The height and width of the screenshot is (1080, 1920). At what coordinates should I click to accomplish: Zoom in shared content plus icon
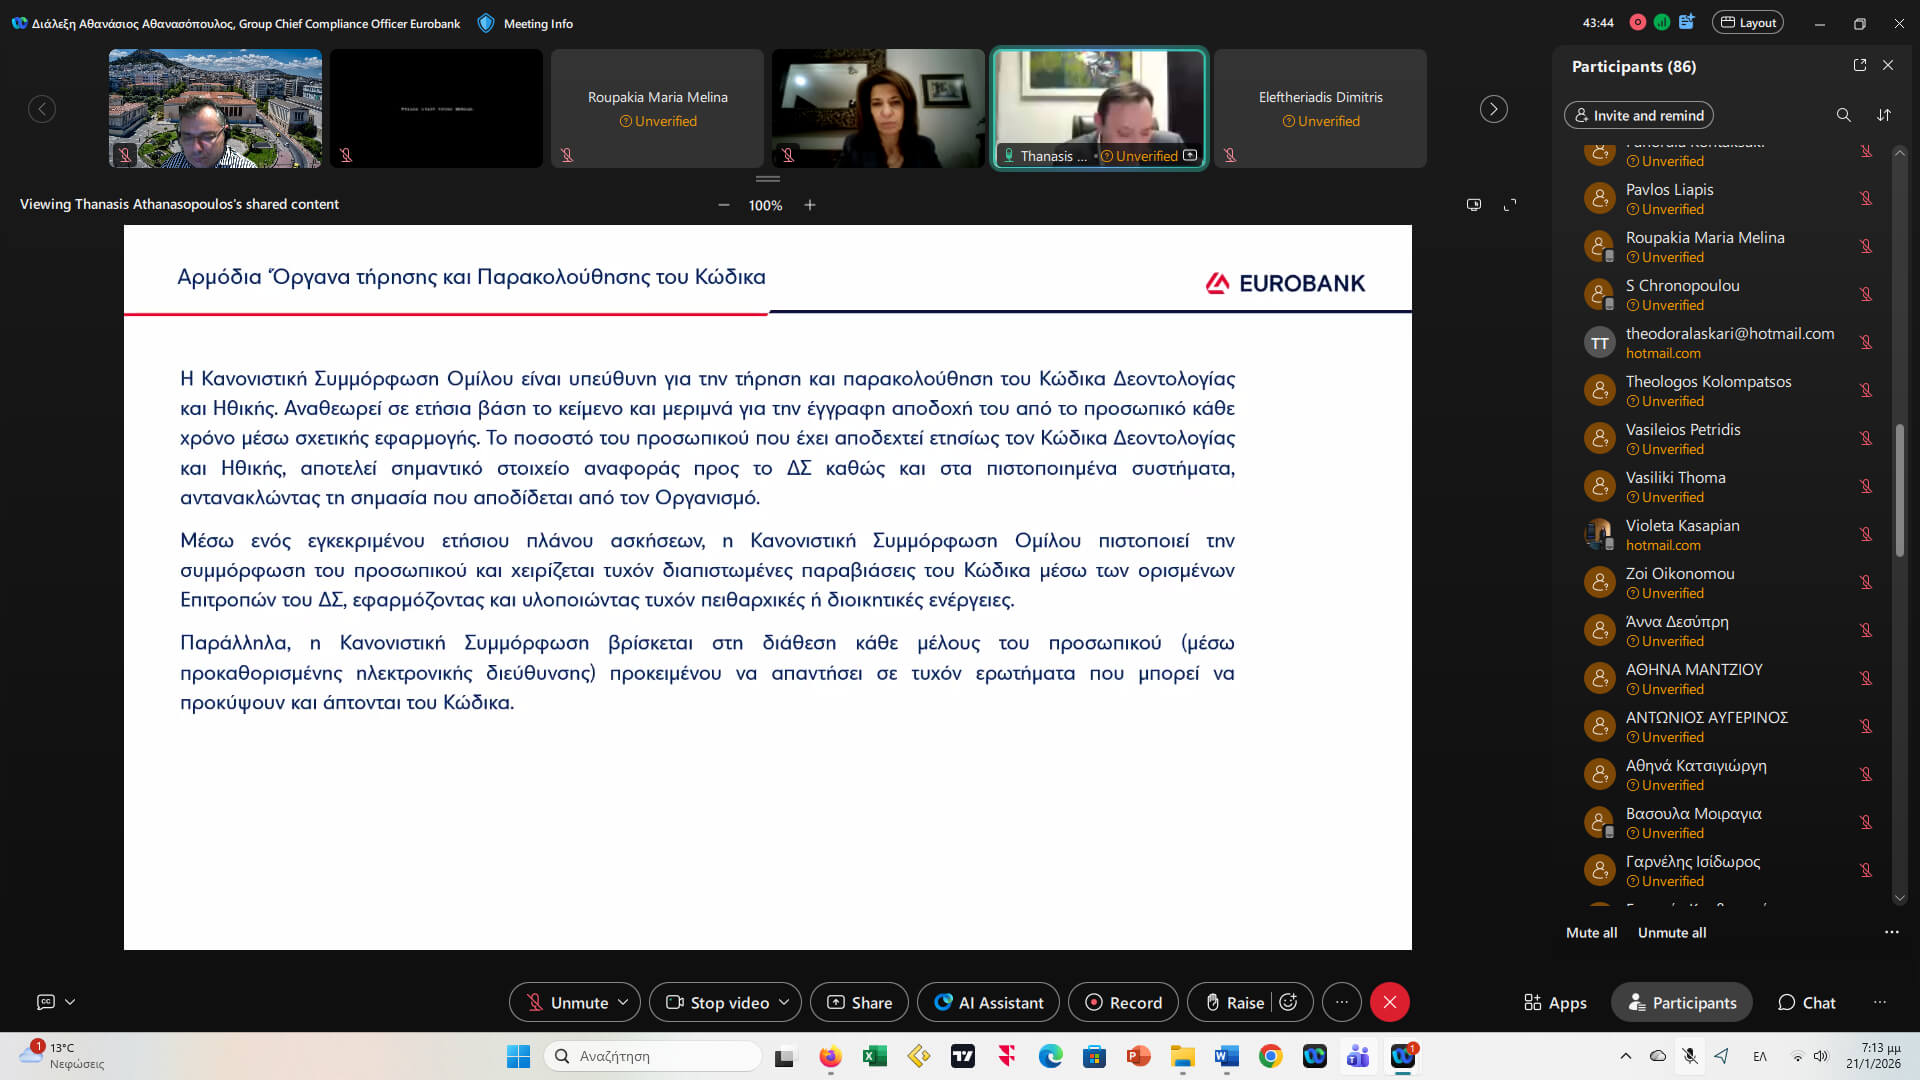pyautogui.click(x=810, y=205)
